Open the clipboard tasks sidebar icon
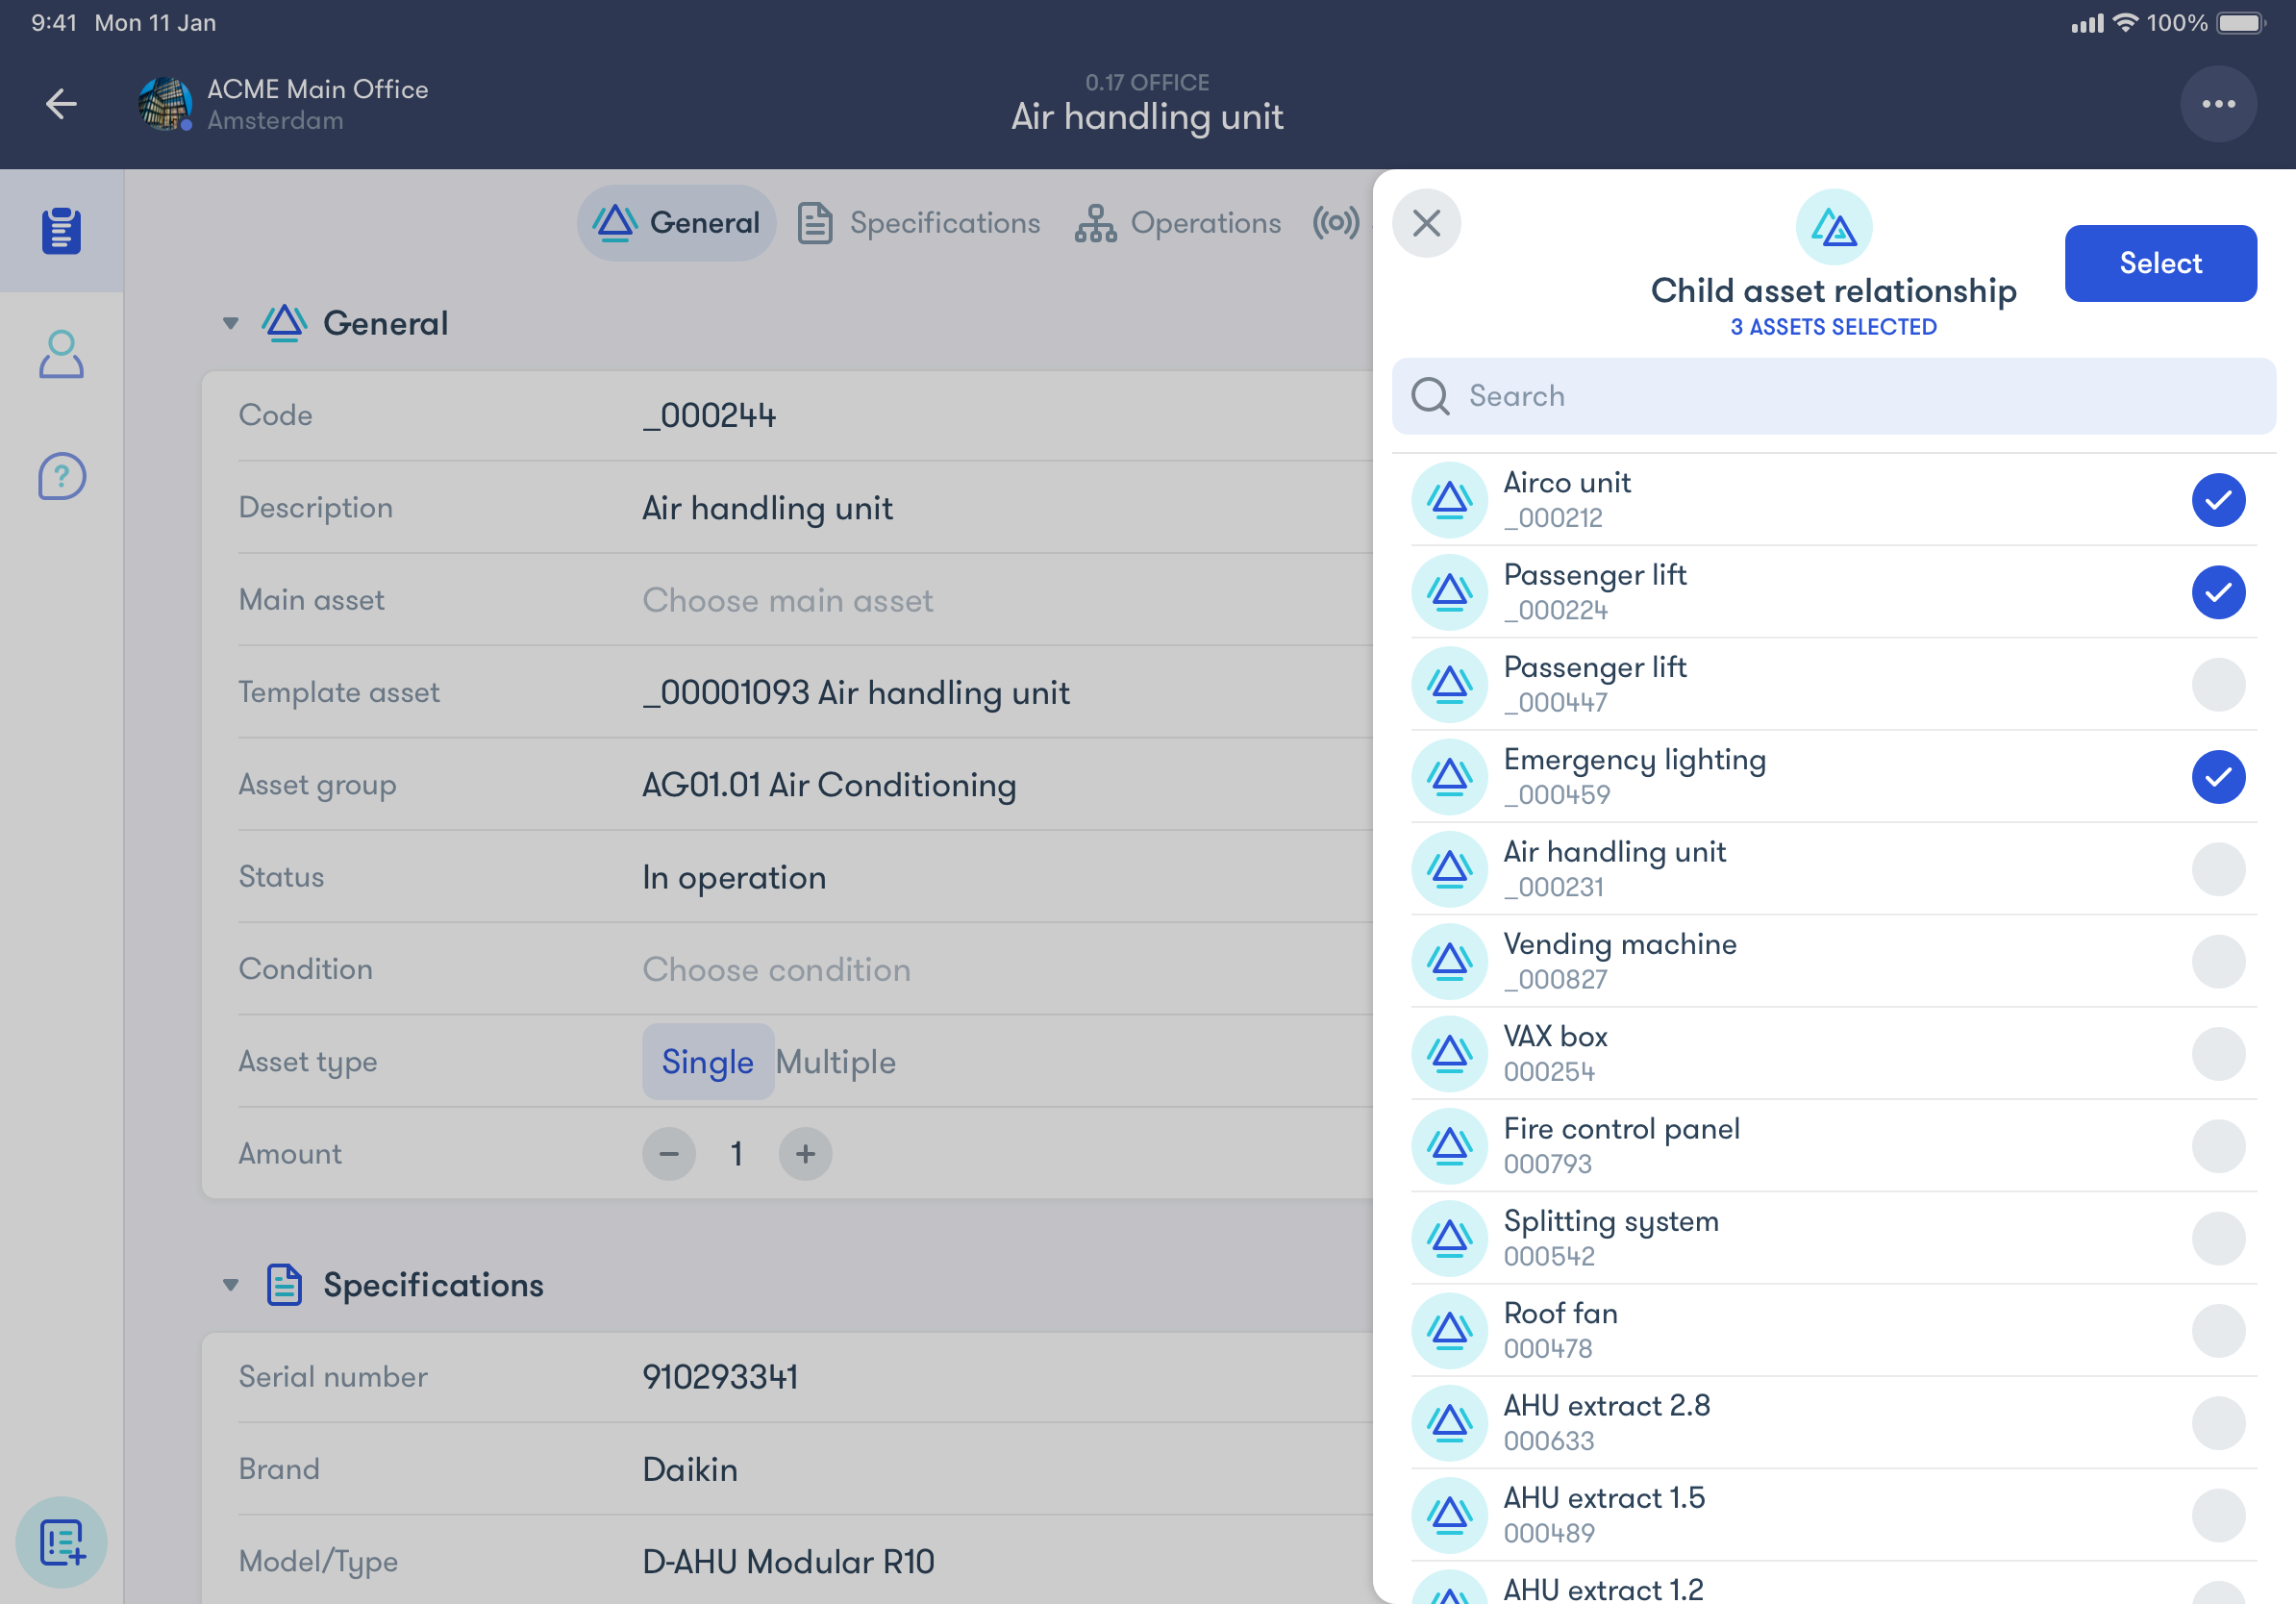Image resolution: width=2296 pixels, height=1604 pixels. (61, 231)
